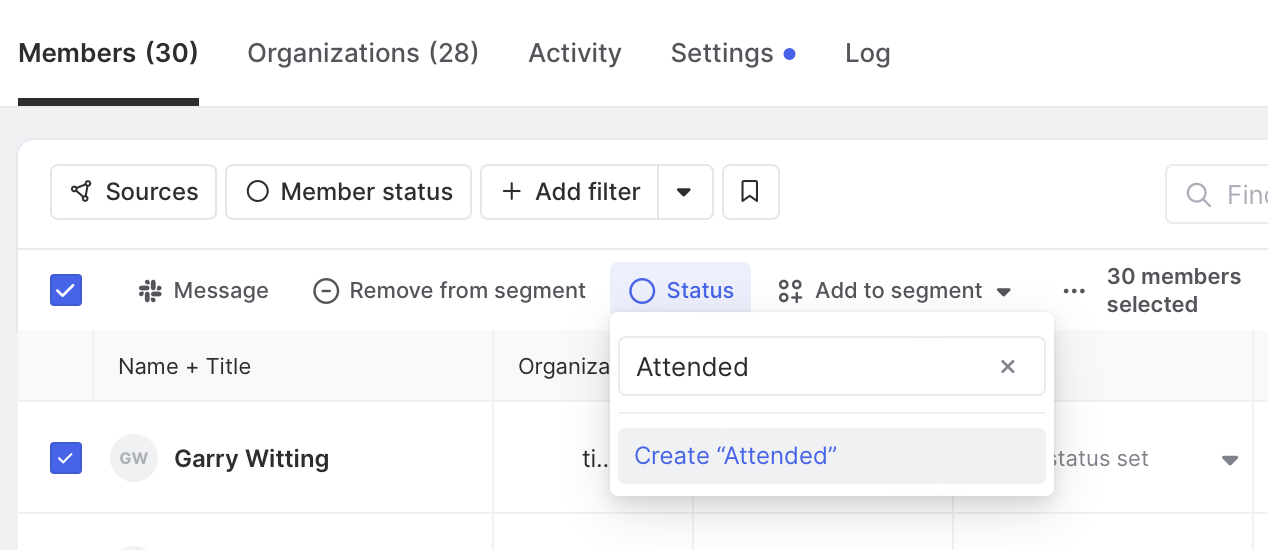Go to the Settings tab

click(722, 53)
